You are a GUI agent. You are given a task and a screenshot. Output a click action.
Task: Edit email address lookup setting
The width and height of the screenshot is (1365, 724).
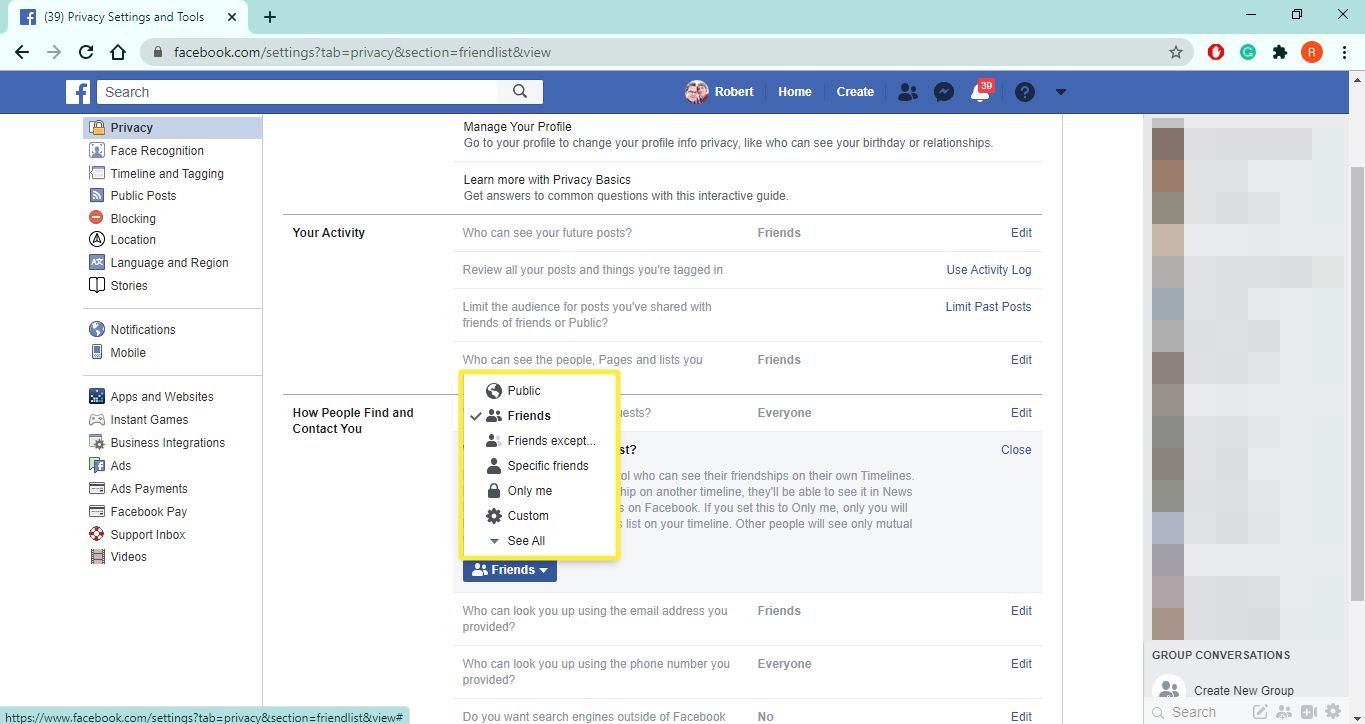[1021, 611]
